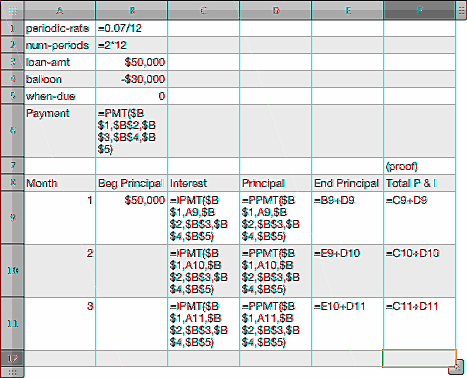Image resolution: width=467 pixels, height=378 pixels.
Task: Select column E header
Action: pos(348,11)
